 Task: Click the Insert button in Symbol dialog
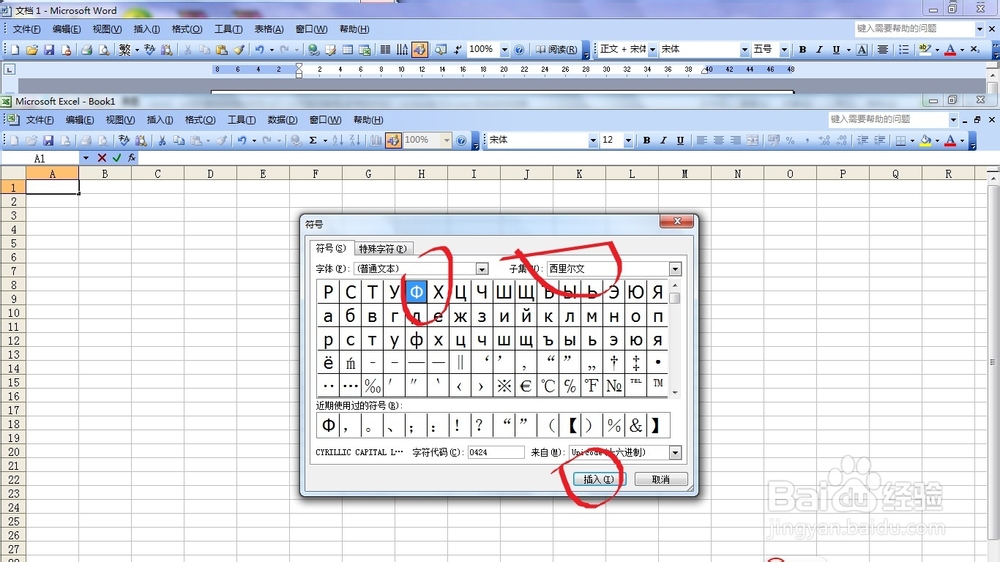click(x=599, y=479)
